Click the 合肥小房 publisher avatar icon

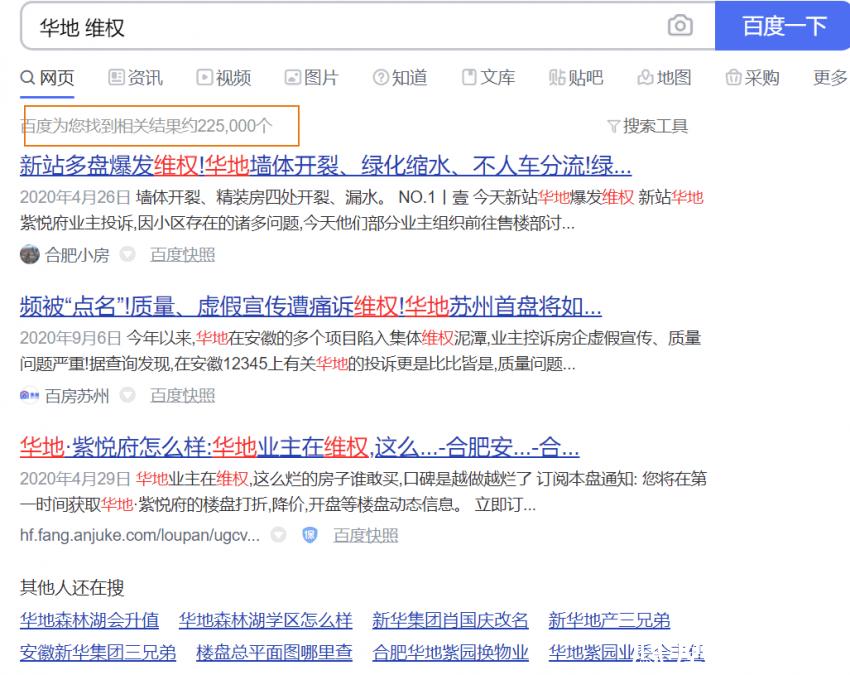coord(27,255)
